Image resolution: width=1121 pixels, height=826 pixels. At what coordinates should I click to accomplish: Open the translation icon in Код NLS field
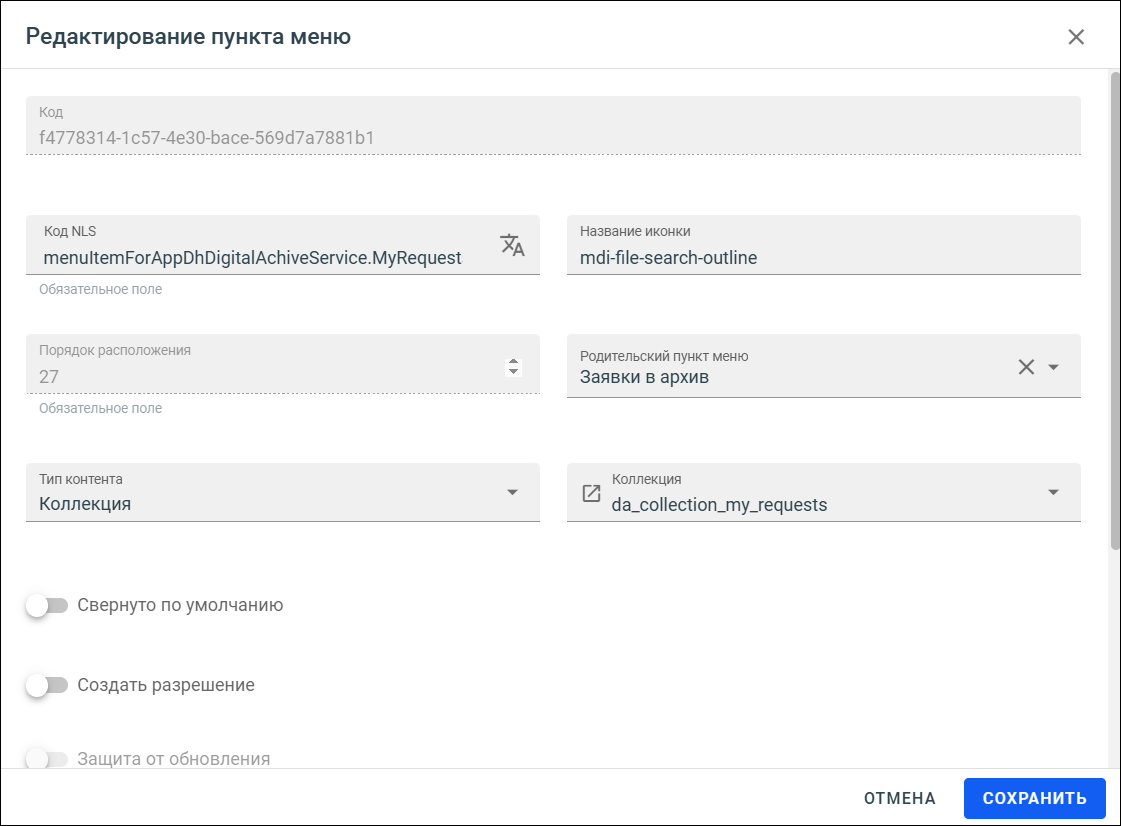pos(512,245)
